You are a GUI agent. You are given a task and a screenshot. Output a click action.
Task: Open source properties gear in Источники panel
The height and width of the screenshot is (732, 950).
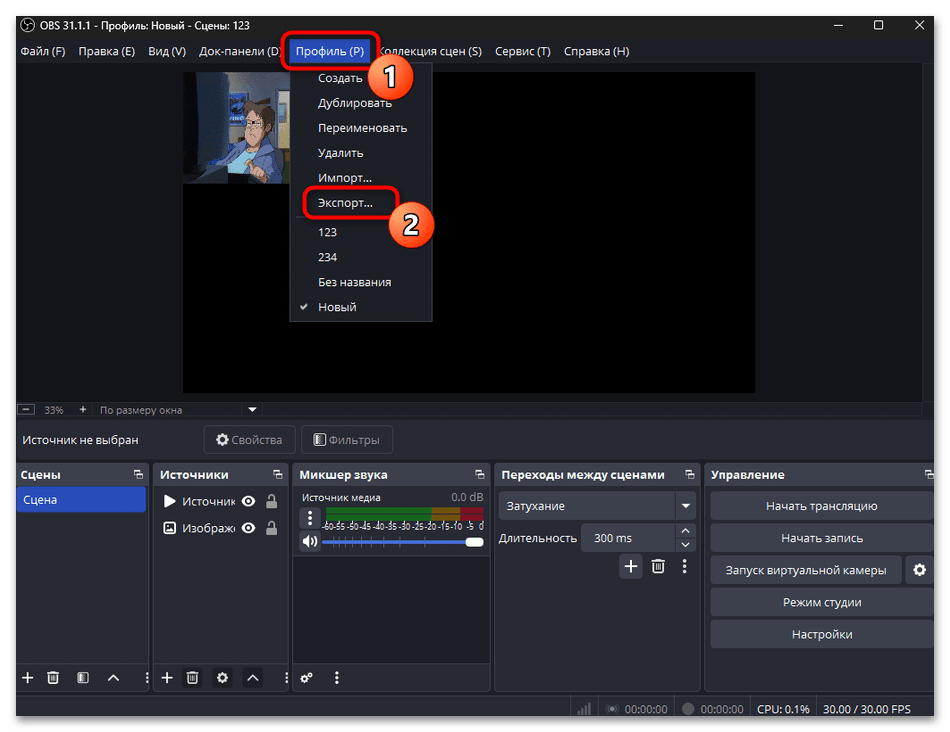pos(222,677)
